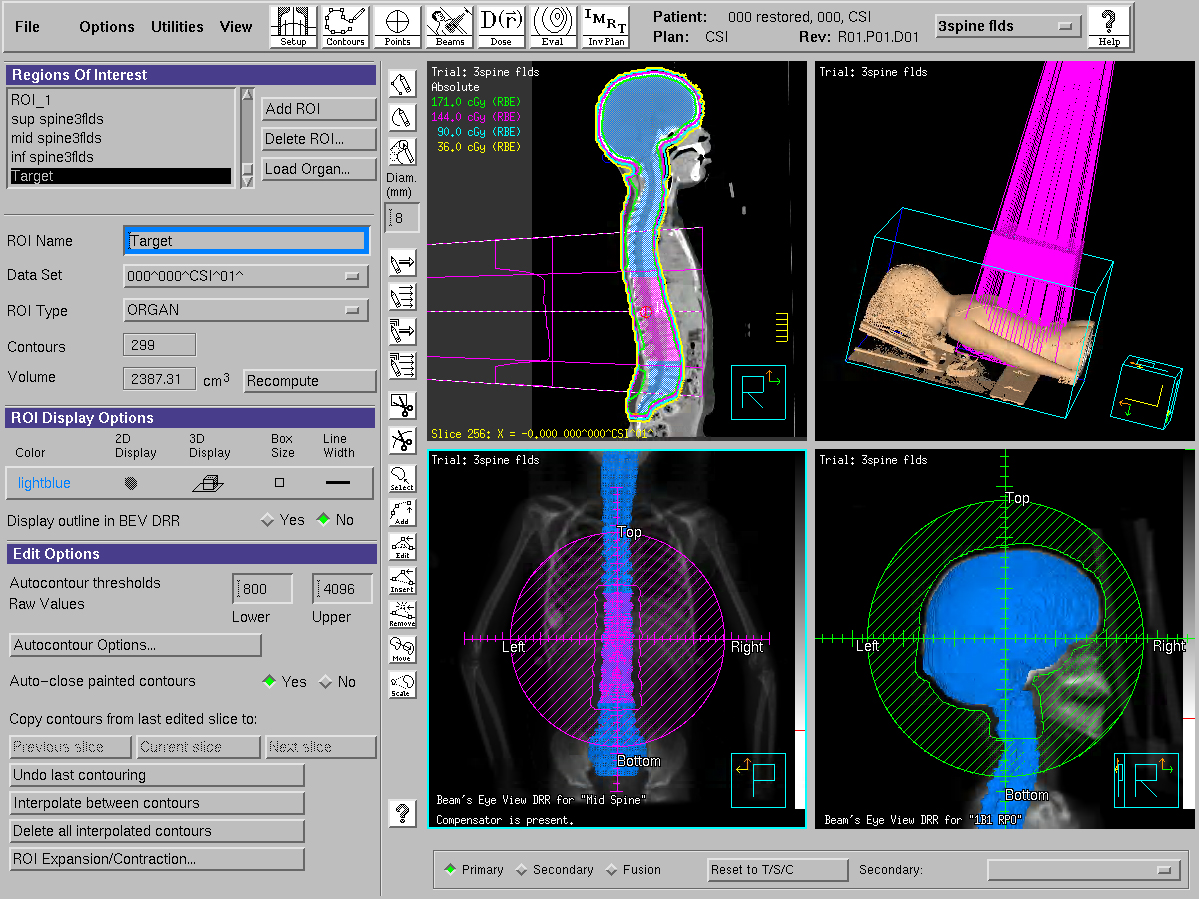Set BEV DRR outline display to No
This screenshot has height=899, width=1199.
(323, 520)
